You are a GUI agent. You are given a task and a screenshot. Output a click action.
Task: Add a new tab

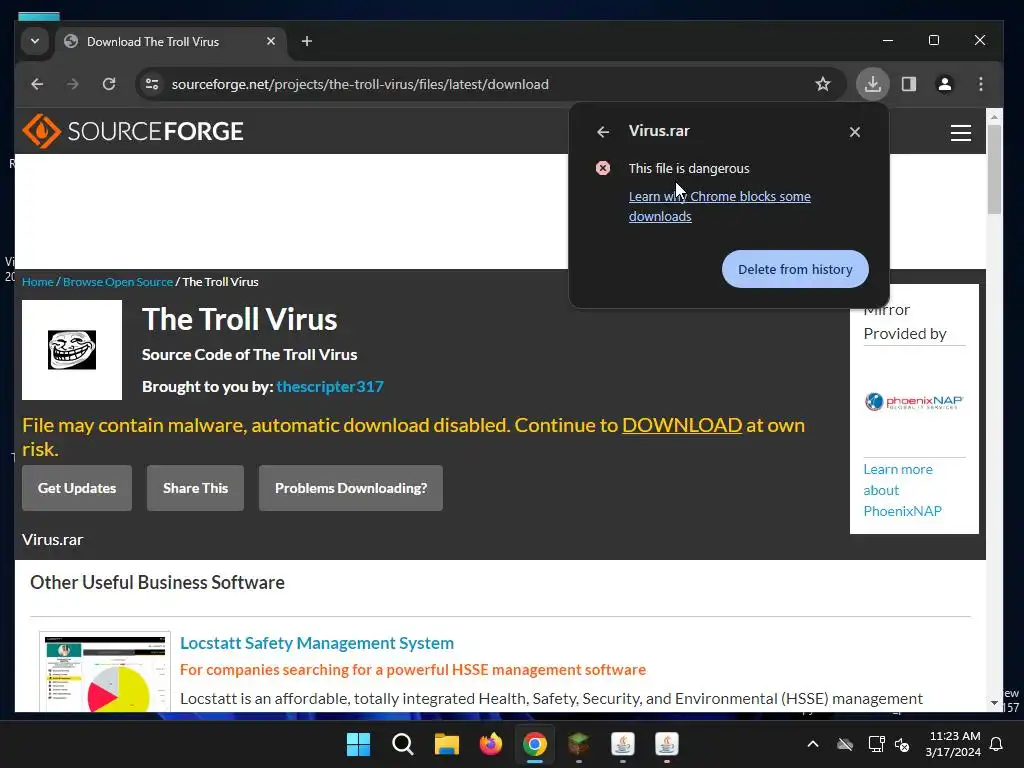click(306, 41)
